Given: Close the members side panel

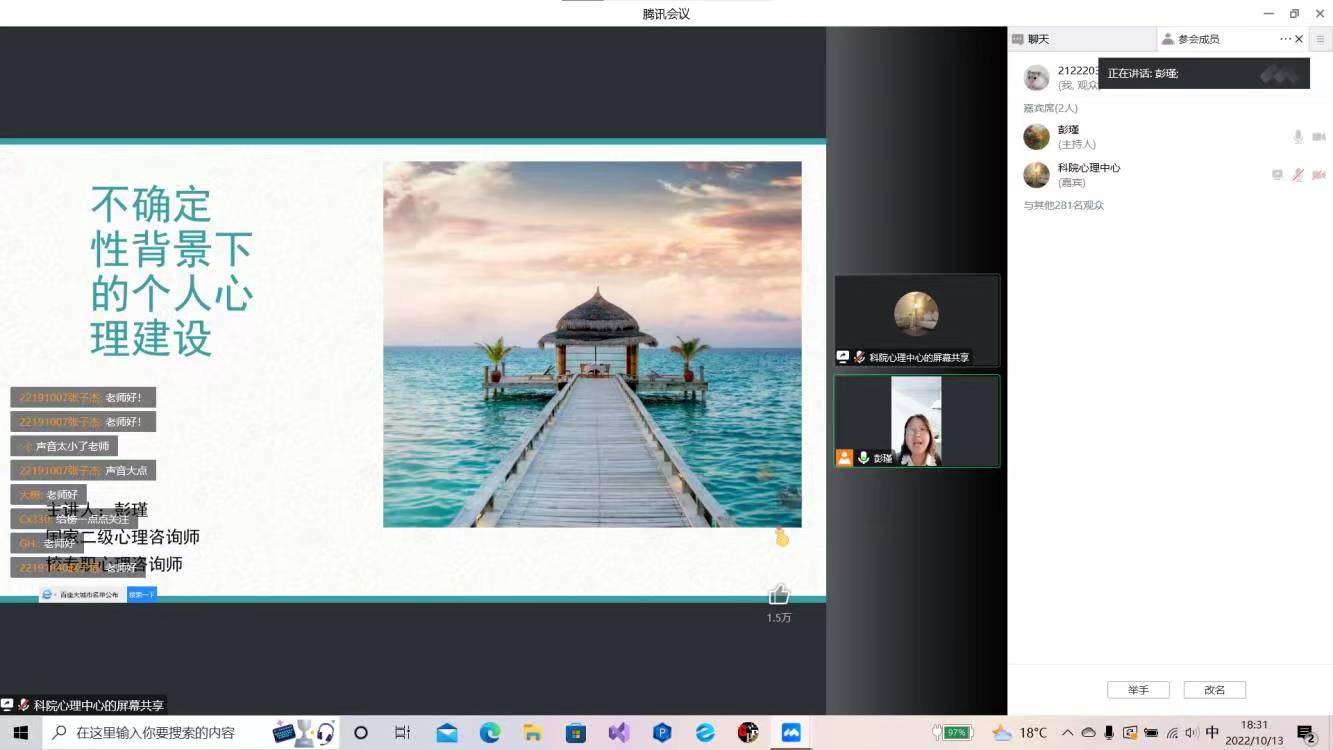Looking at the screenshot, I should coord(1299,39).
